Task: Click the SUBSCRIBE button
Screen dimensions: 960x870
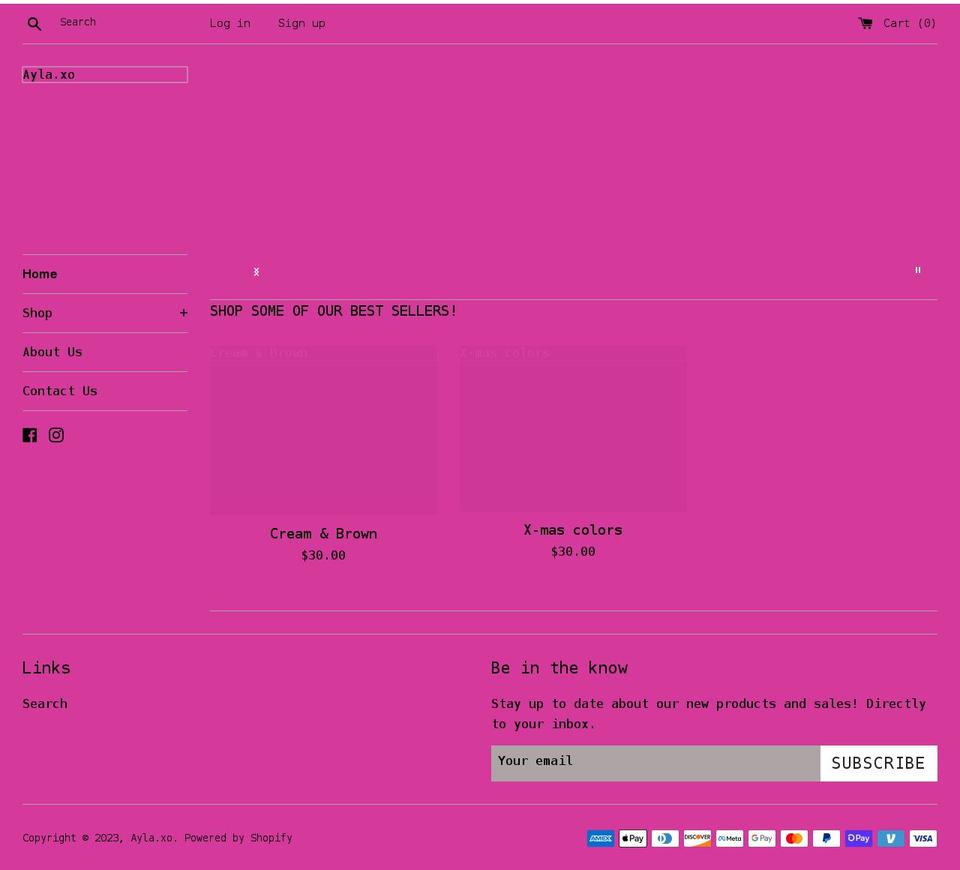Action: tap(879, 763)
